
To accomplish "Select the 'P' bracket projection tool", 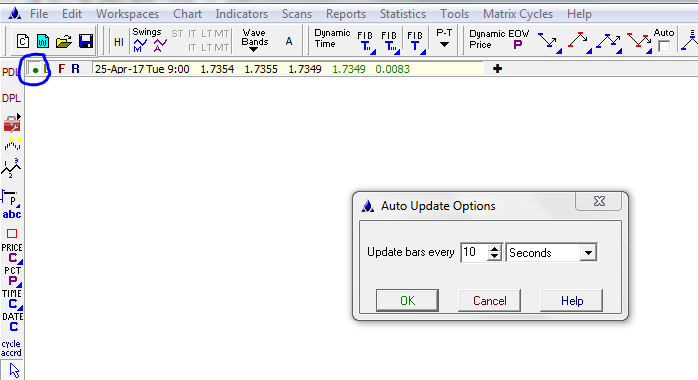I will tap(11, 198).
